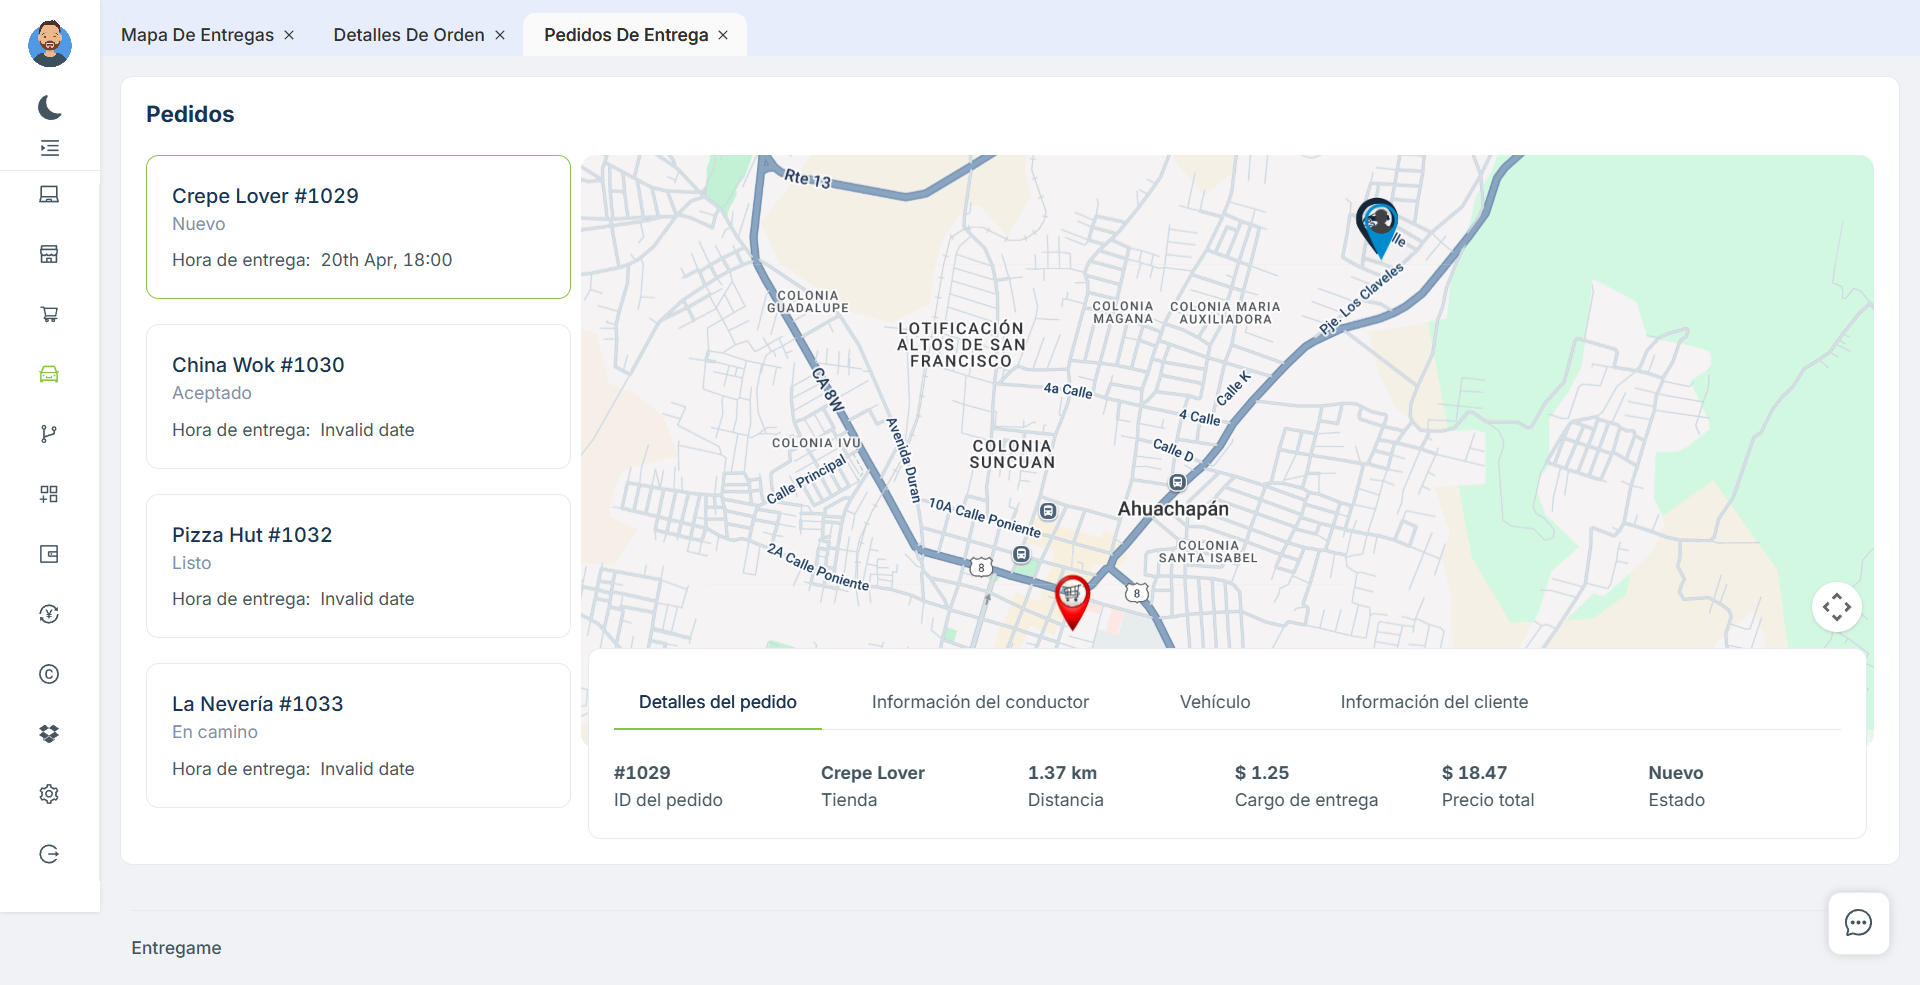
Task: Close the Detalles De Orden tab
Action: pyautogui.click(x=500, y=35)
